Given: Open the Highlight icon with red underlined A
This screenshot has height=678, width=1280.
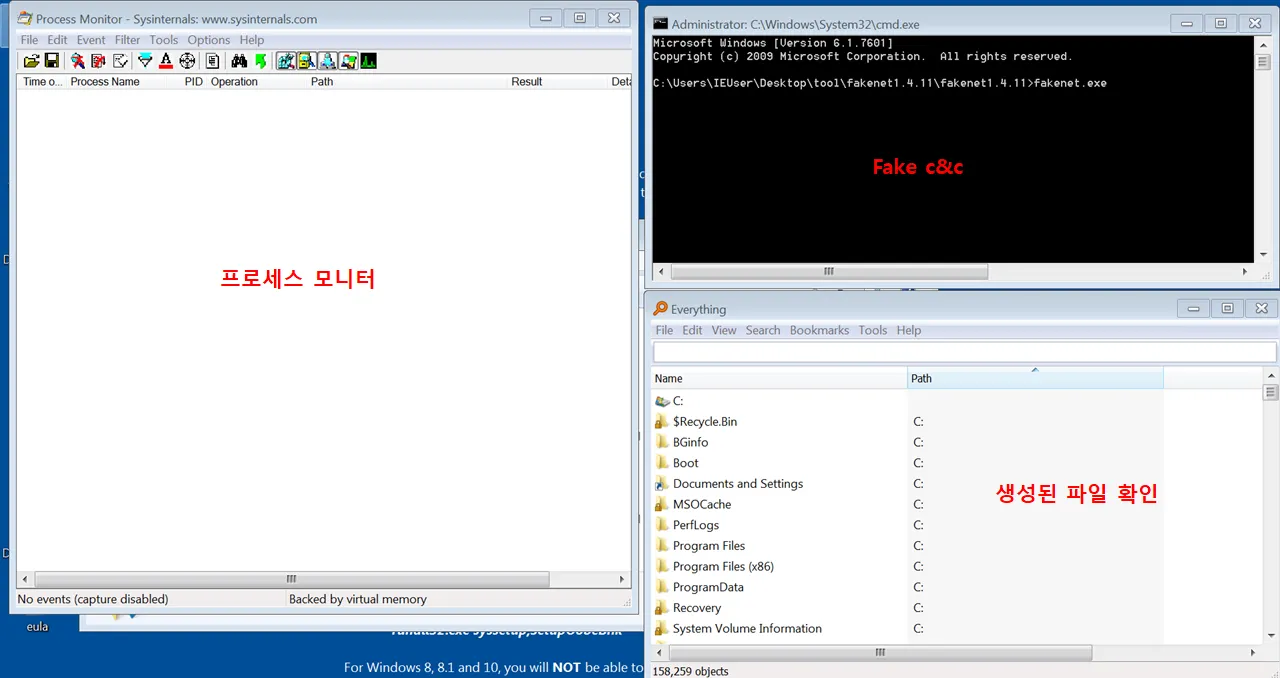Looking at the screenshot, I should point(166,61).
